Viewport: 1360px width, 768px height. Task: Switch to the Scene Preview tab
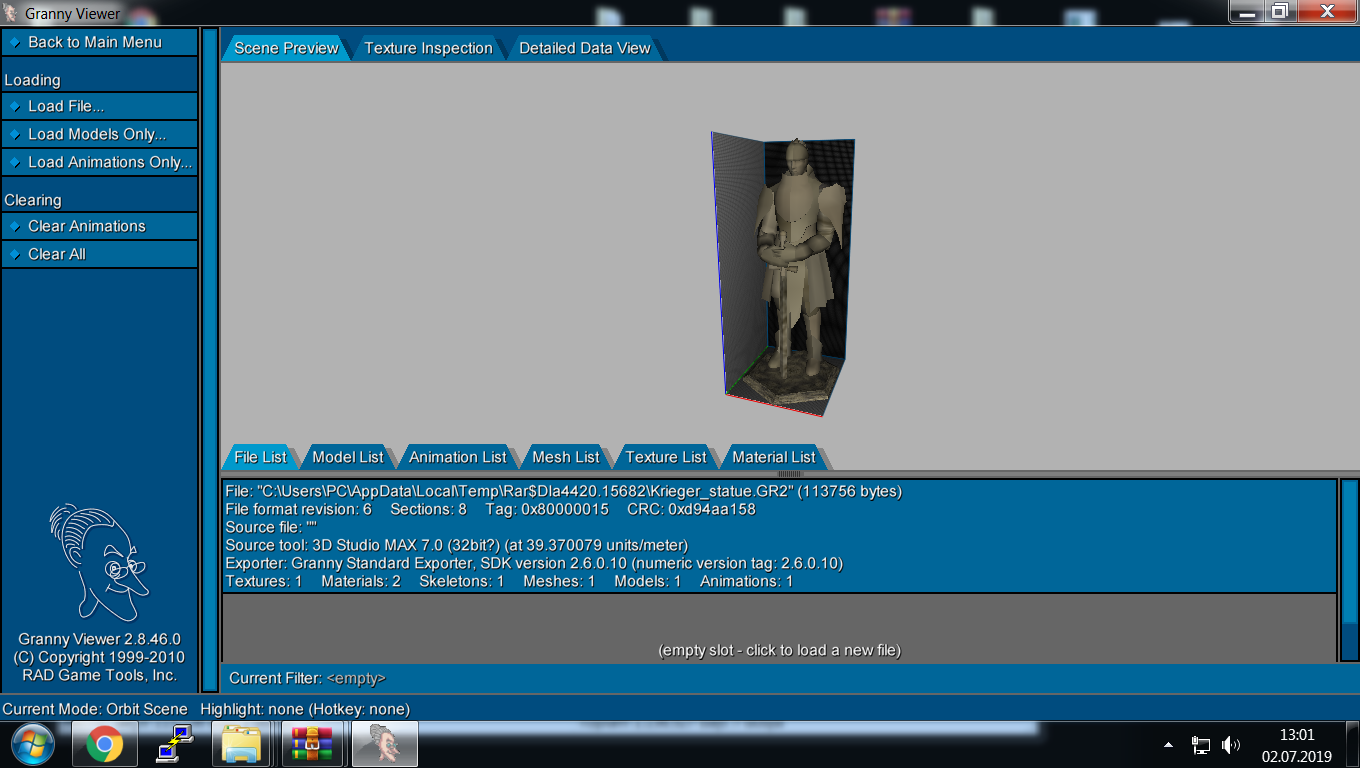[286, 48]
